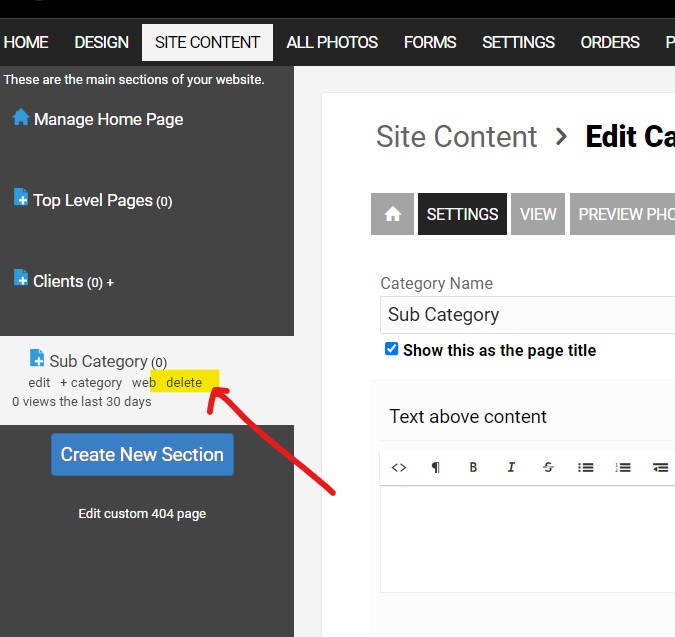Click the outdent icon in editor toolbar
Screen dimensions: 675x637
pos(660,467)
